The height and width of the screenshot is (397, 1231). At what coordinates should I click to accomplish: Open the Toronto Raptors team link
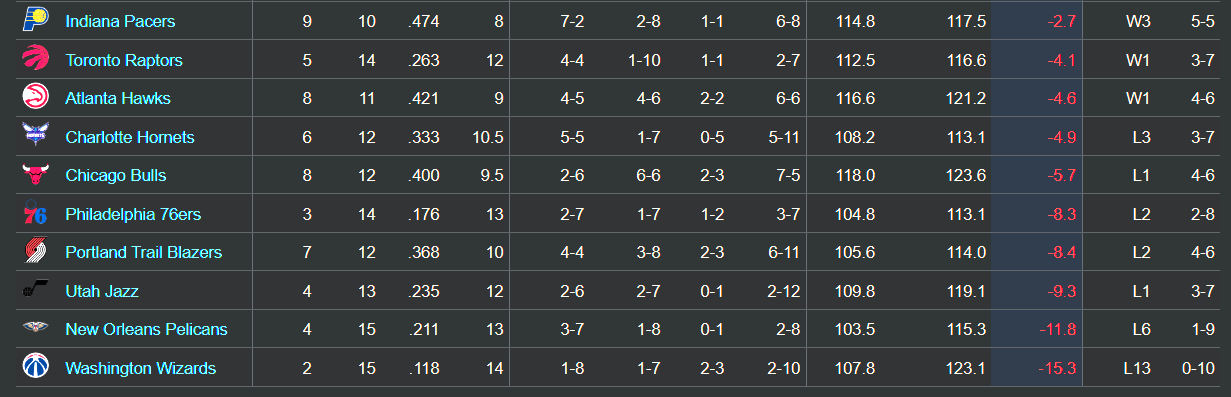click(124, 60)
